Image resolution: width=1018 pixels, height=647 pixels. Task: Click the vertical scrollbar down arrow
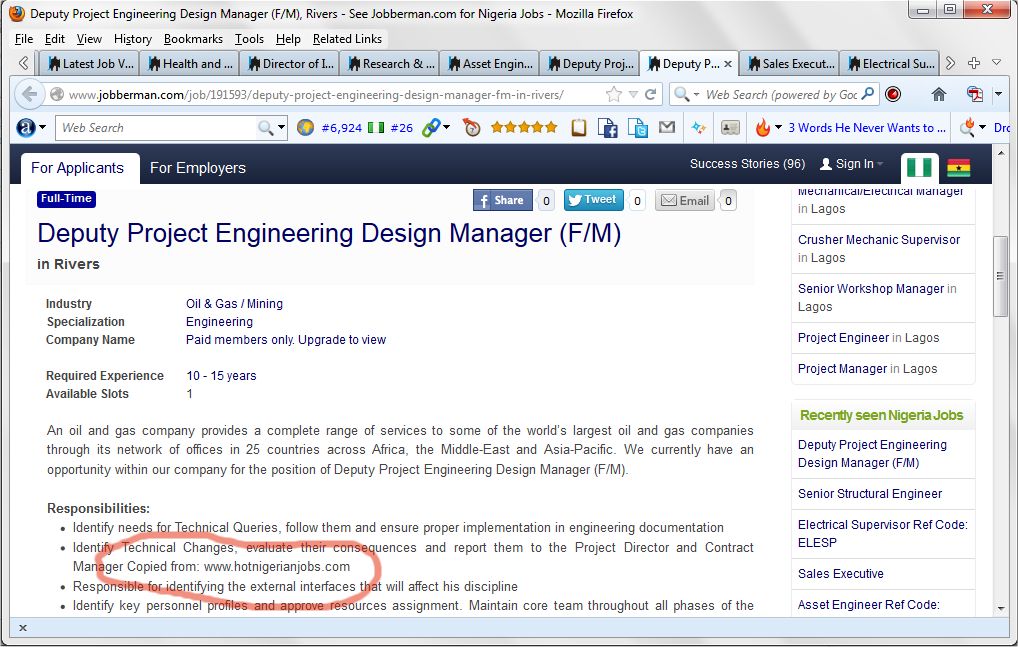1000,609
